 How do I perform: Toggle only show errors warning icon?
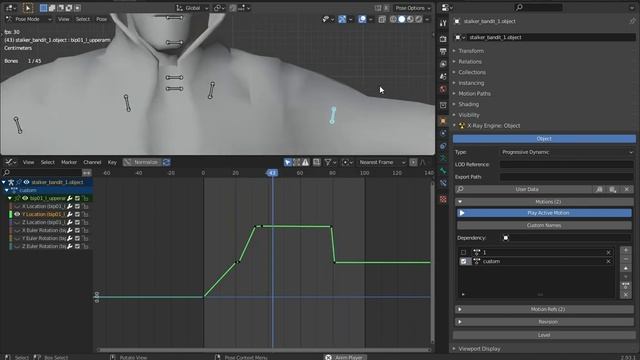pos(305,162)
